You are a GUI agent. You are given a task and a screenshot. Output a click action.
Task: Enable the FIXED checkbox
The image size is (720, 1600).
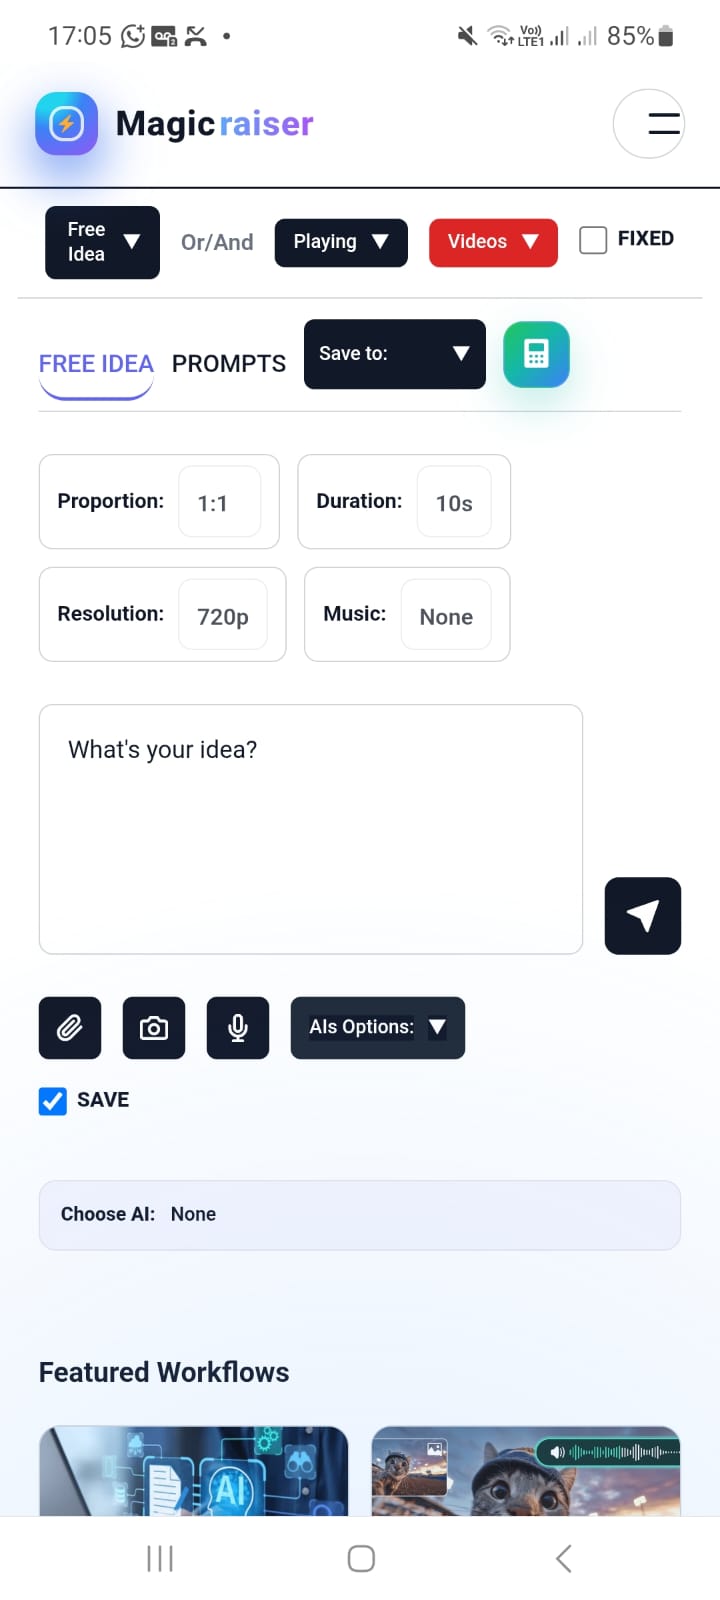(x=593, y=240)
